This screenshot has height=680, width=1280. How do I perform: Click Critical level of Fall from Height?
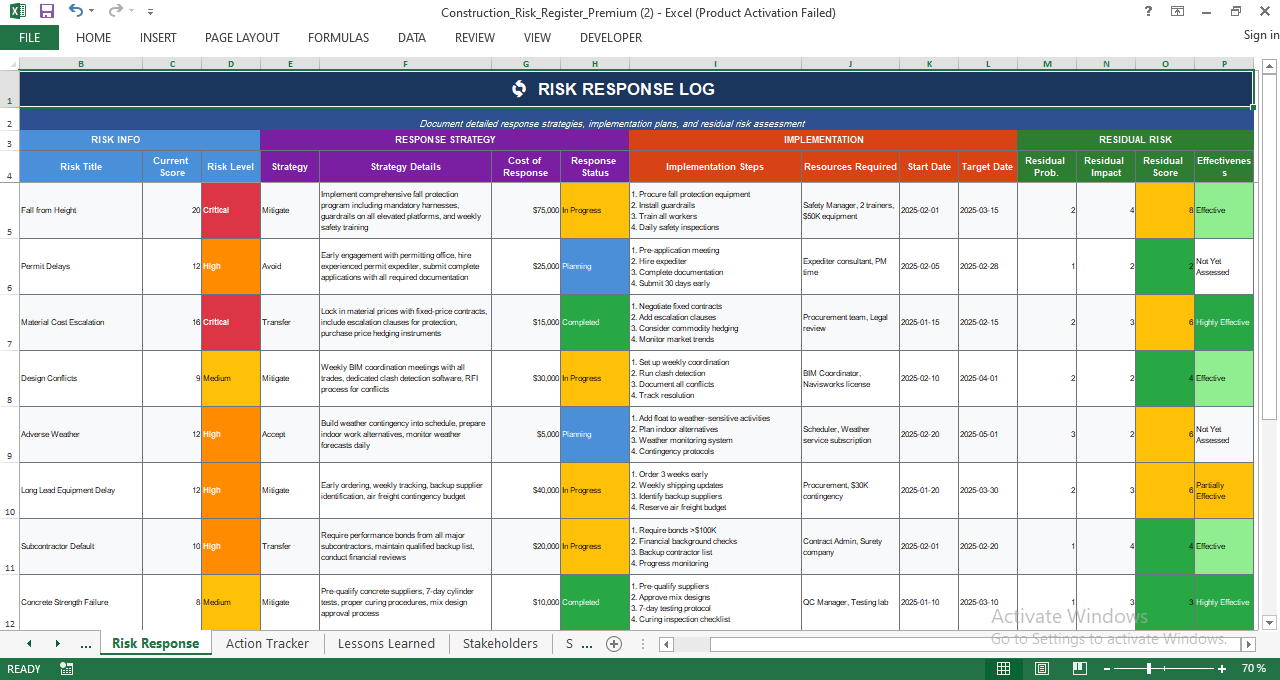pos(230,210)
